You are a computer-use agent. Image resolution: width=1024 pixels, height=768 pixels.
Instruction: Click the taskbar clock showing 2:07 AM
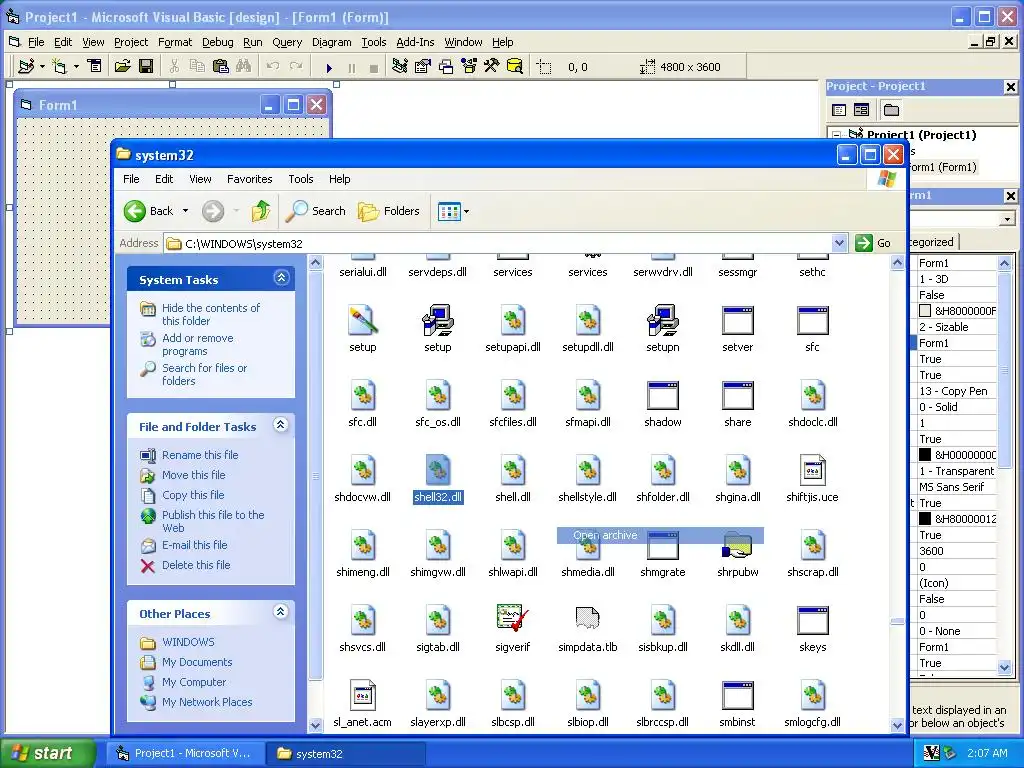(987, 753)
